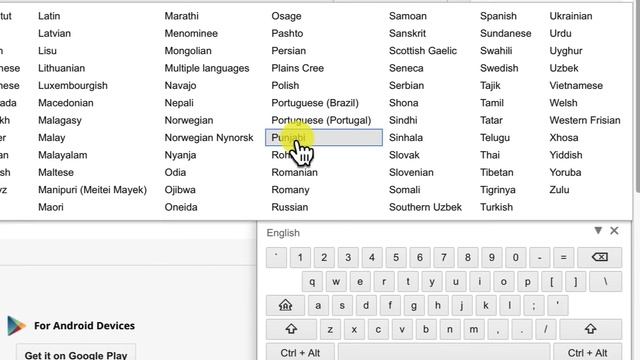Select Swahili from the list
The image size is (640, 360).
point(496,51)
